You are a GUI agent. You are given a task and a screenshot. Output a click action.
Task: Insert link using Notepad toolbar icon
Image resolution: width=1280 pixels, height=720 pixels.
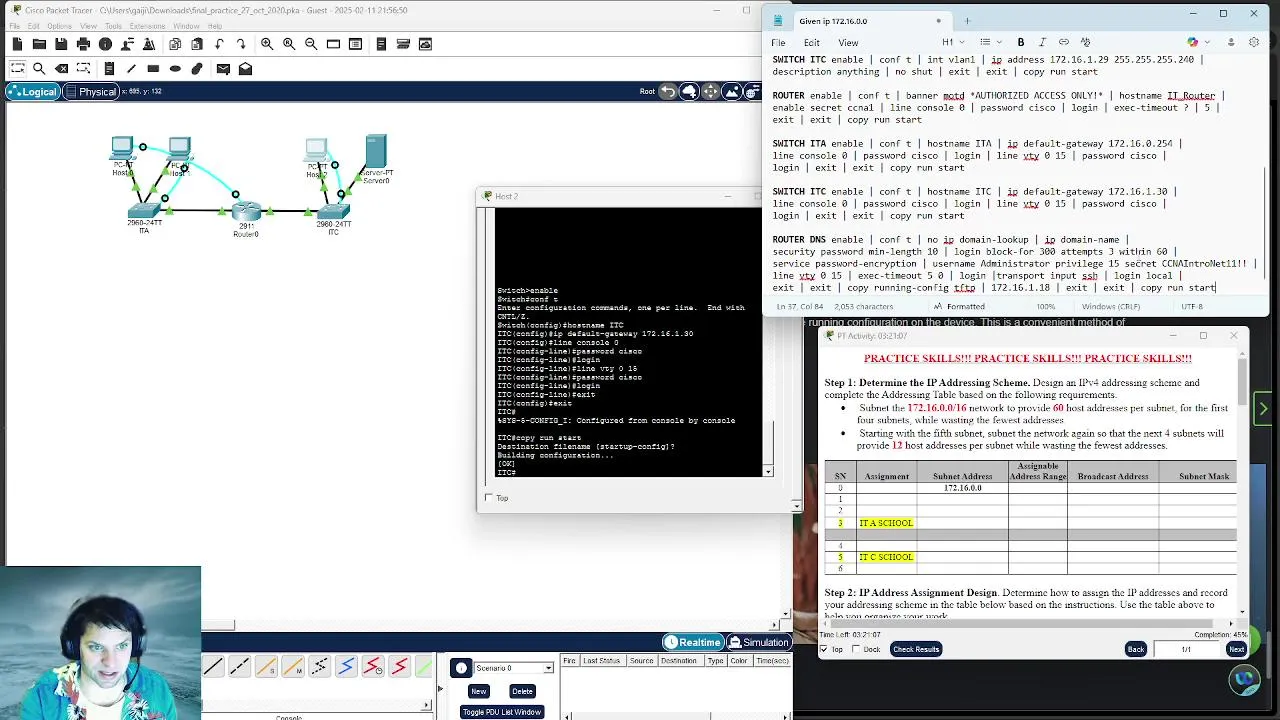coord(1064,42)
